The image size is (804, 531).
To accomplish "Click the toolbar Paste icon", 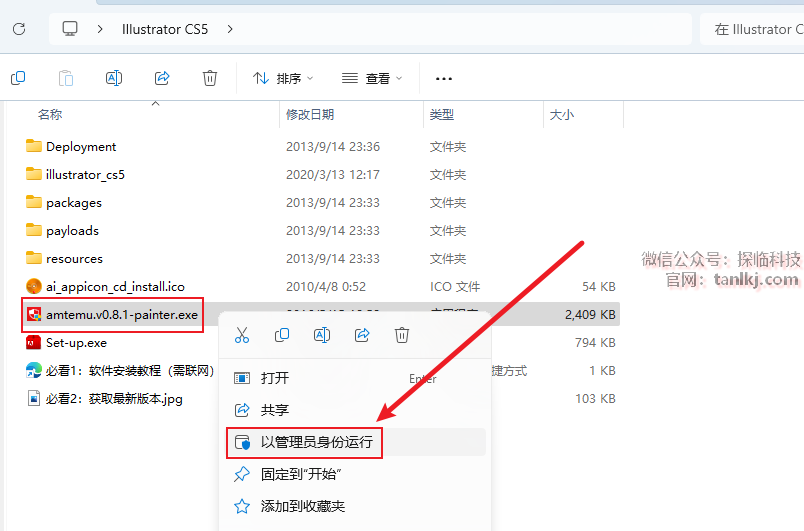I will click(66, 78).
